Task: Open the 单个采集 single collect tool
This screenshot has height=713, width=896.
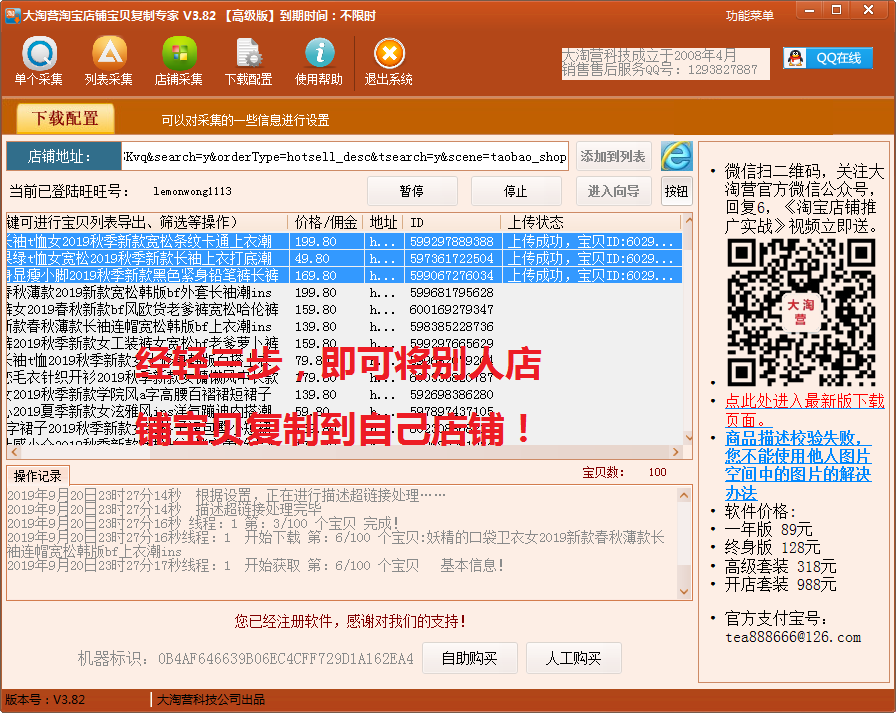Action: (39, 61)
